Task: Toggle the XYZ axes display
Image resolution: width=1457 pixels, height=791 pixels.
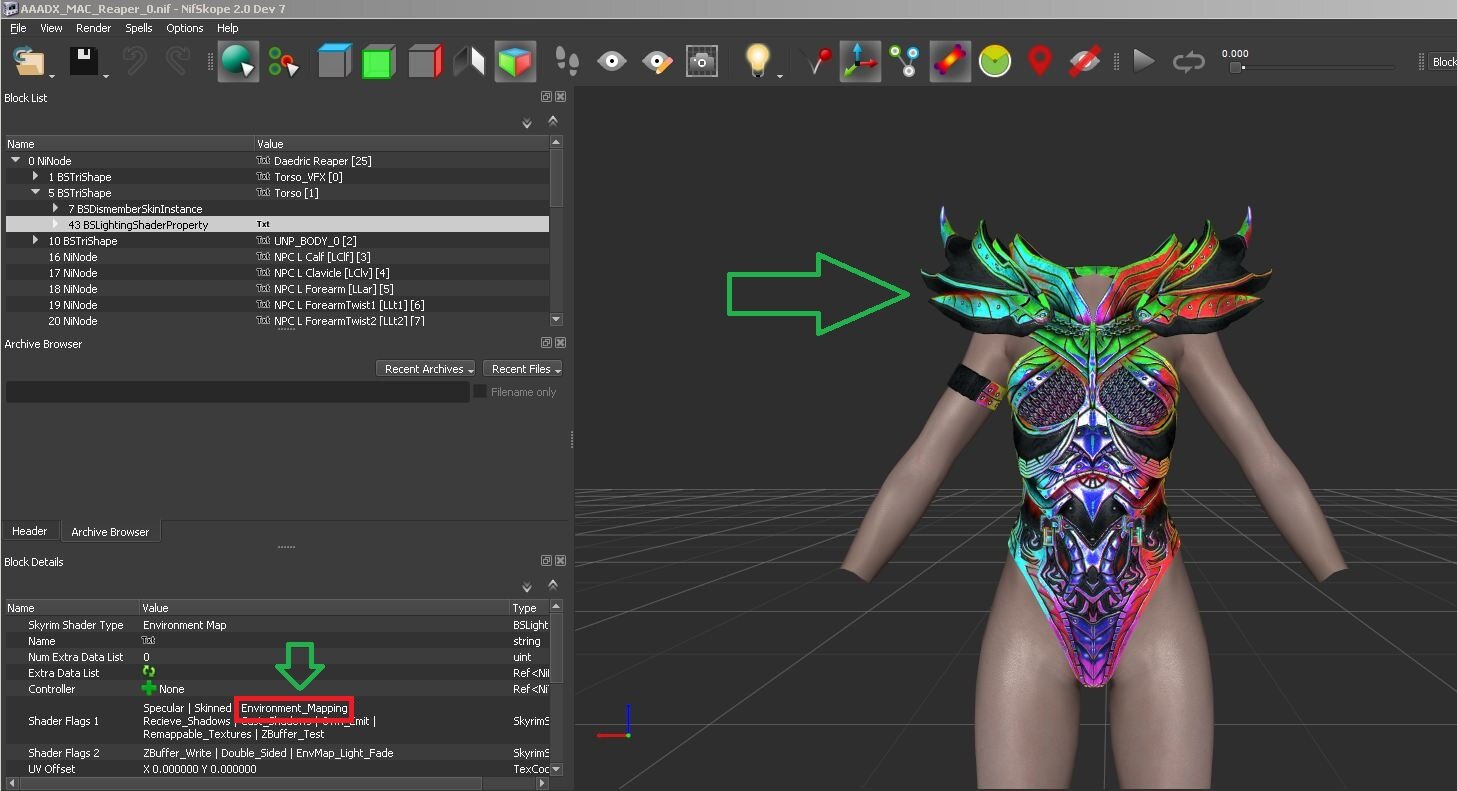Action: (x=860, y=62)
